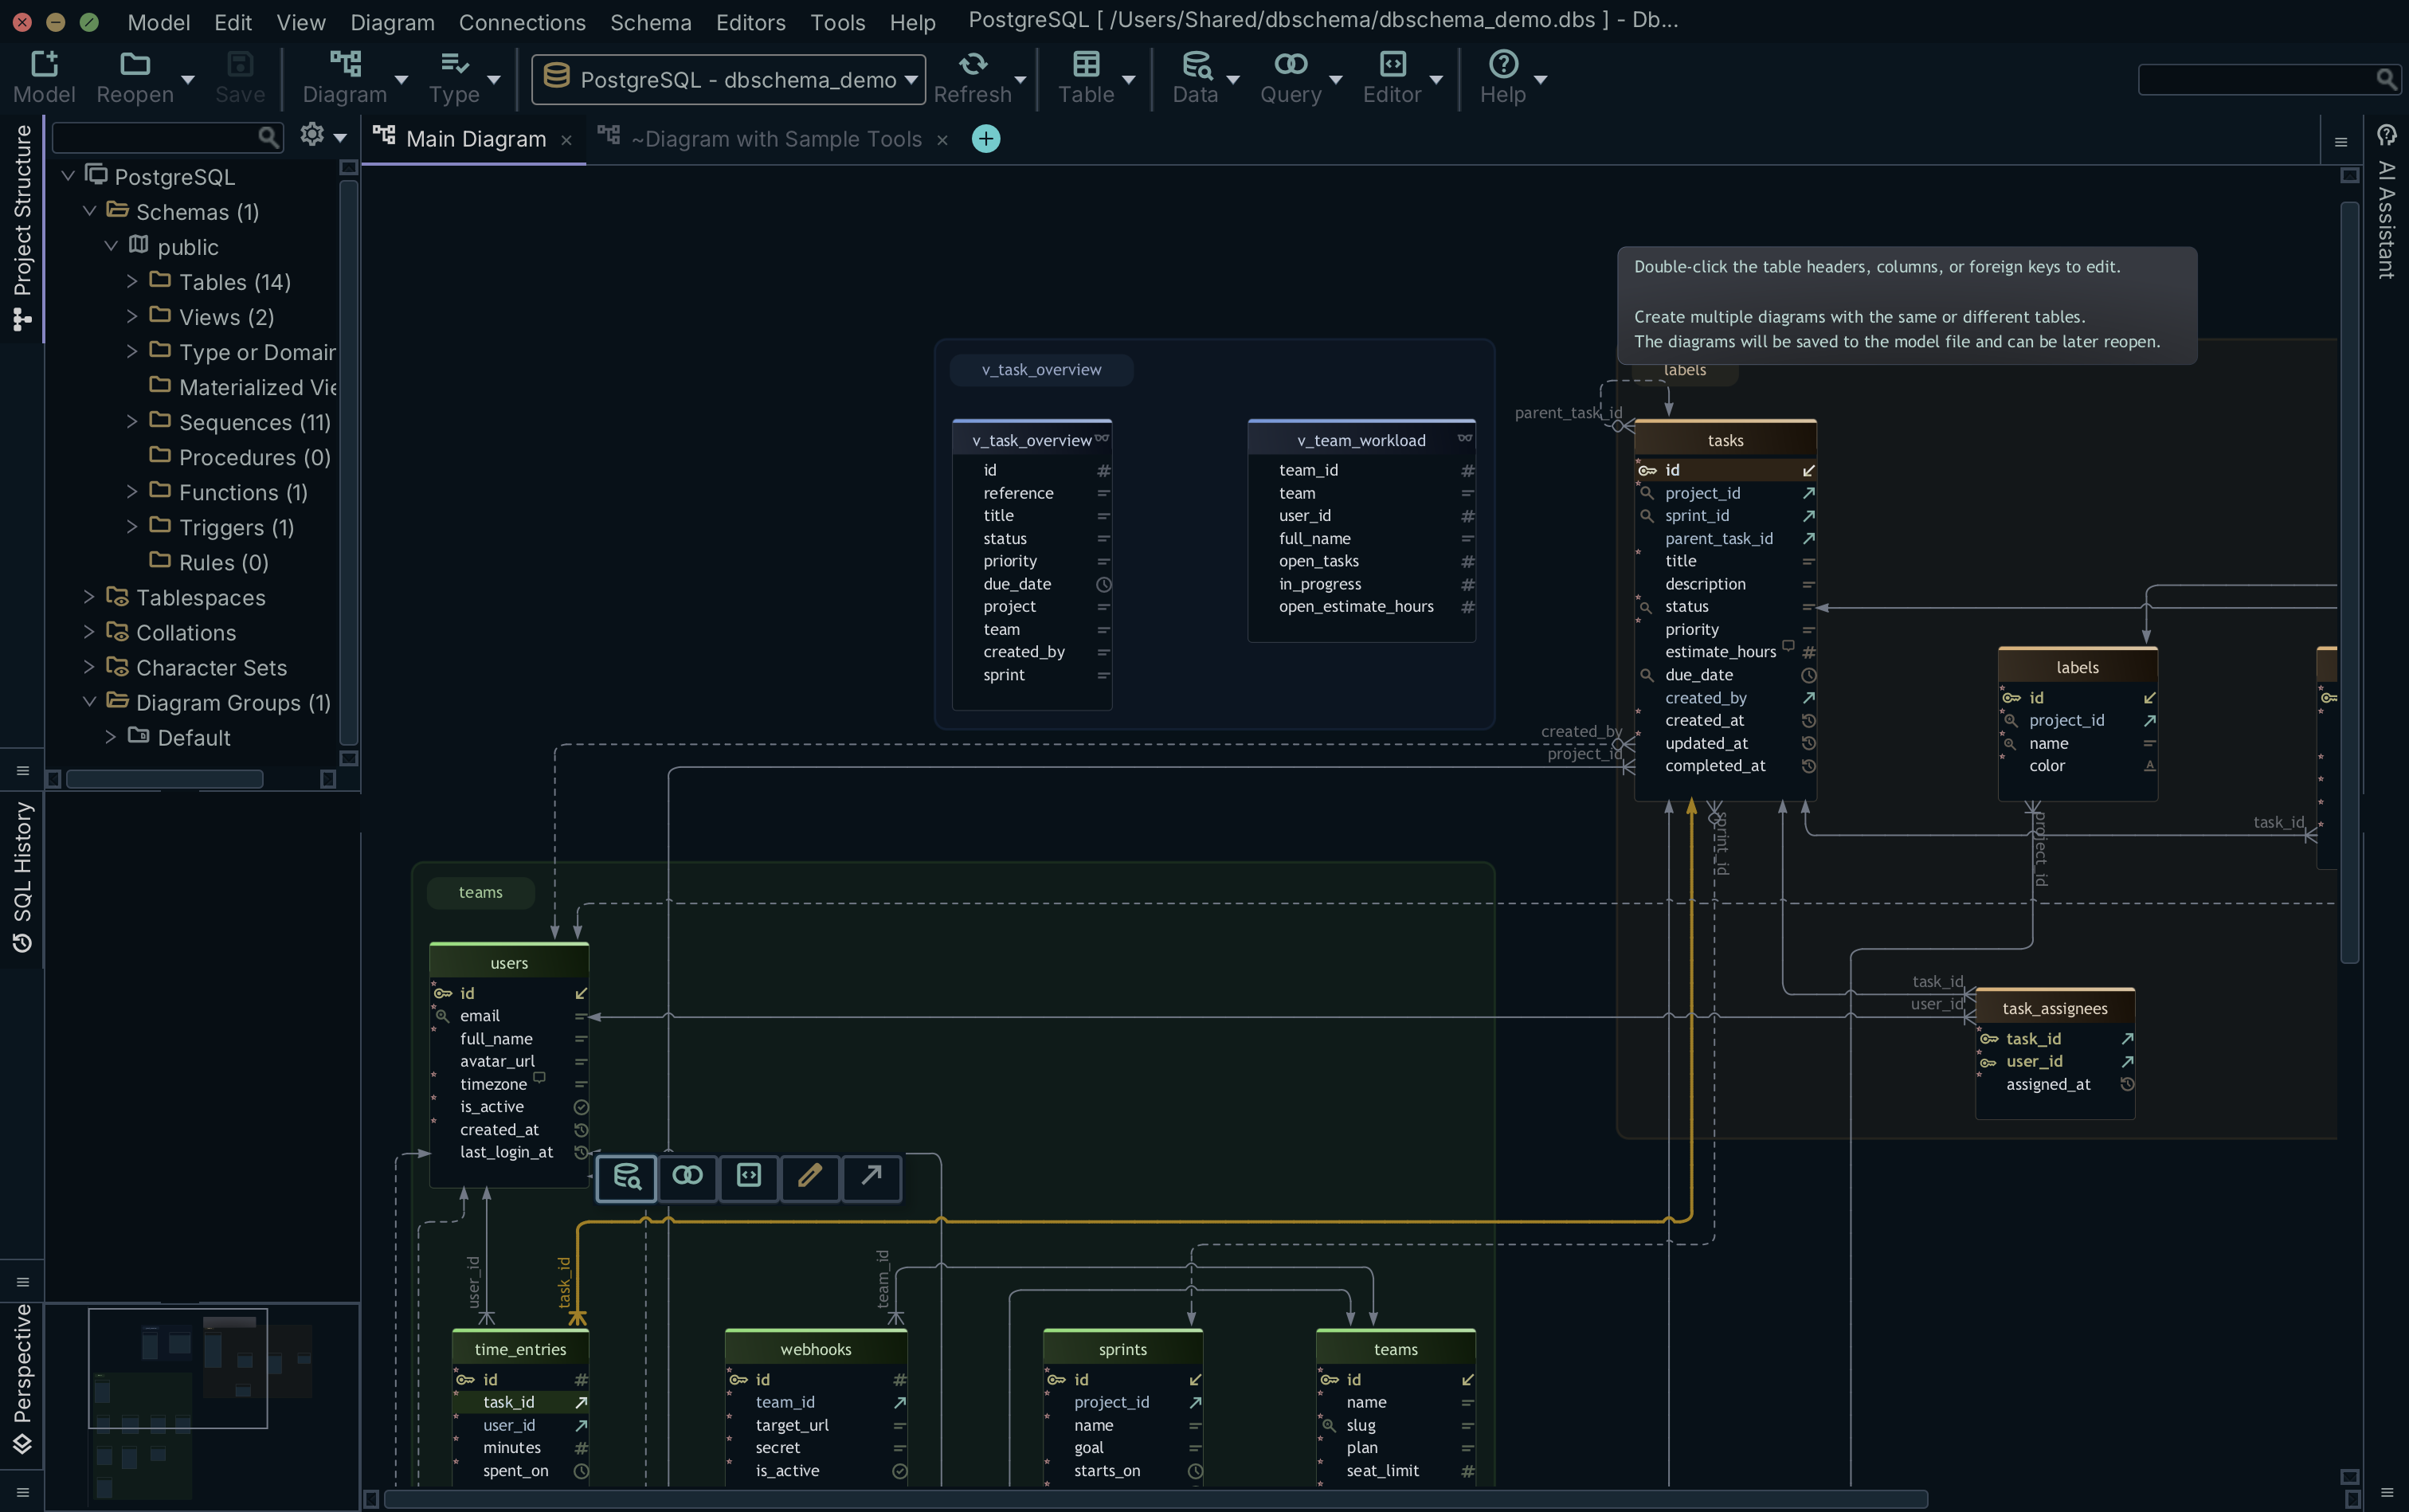
Task: Expand the Views (2) tree node
Action: coord(132,317)
